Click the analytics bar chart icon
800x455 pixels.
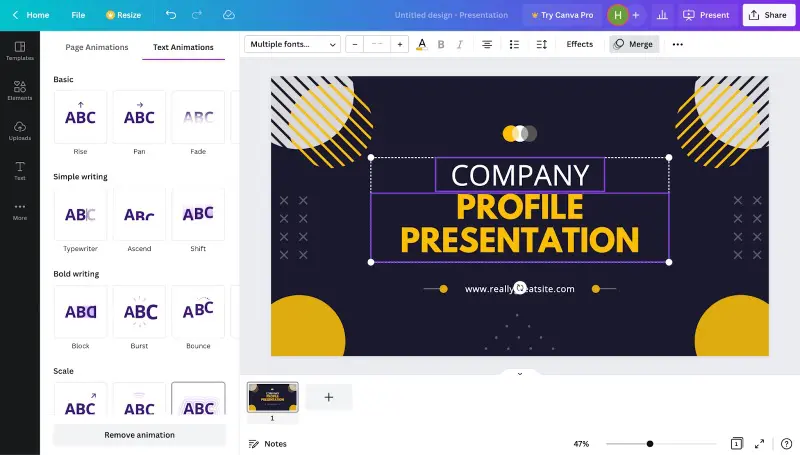[662, 15]
